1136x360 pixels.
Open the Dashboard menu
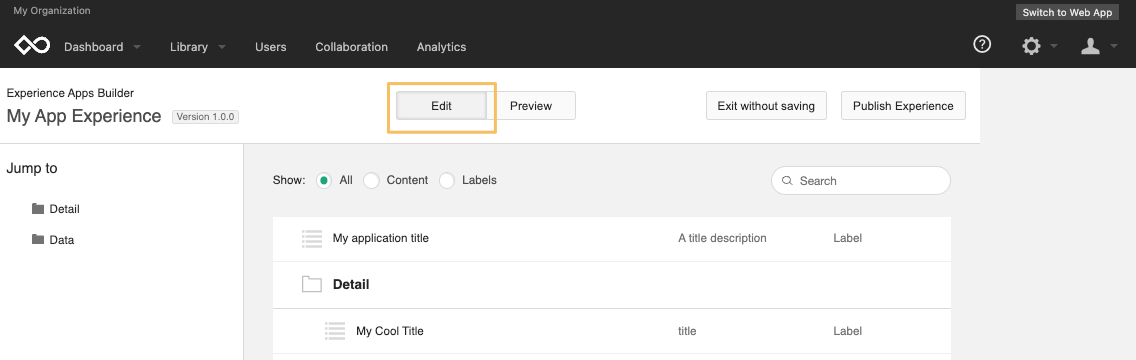click(93, 46)
